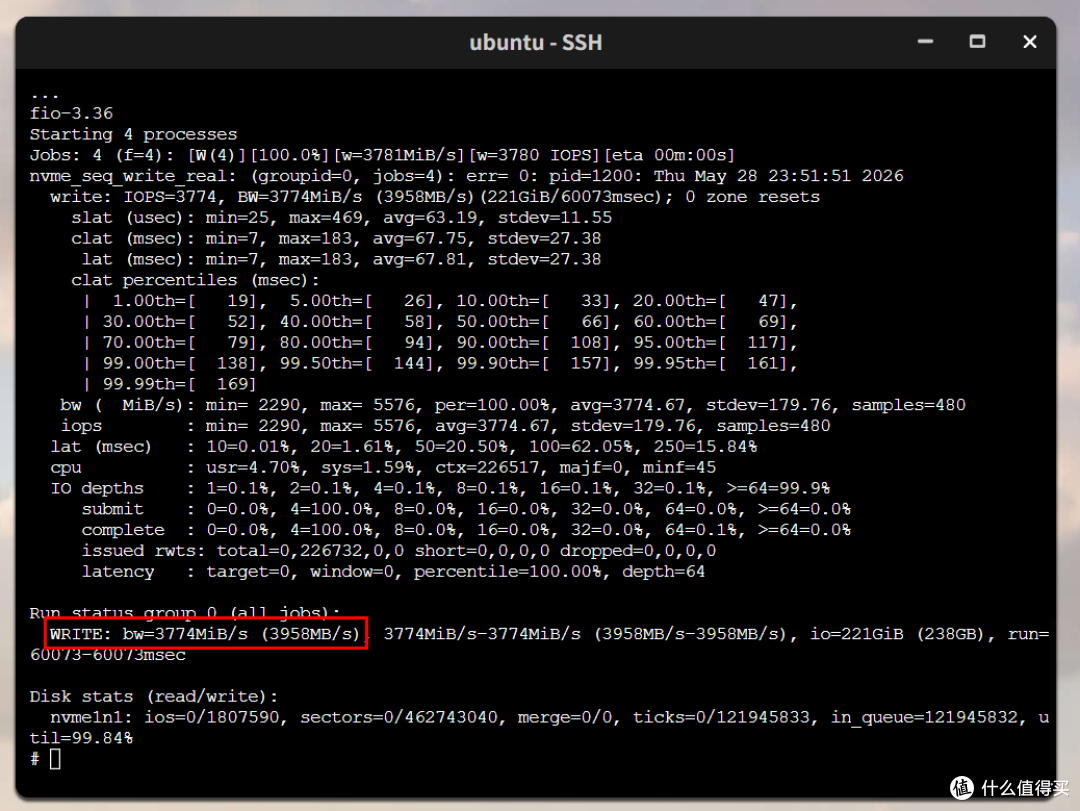Click the '99.00th=[ 138]' percentile row
Viewport: 1080px width, 811px height.
point(440,363)
